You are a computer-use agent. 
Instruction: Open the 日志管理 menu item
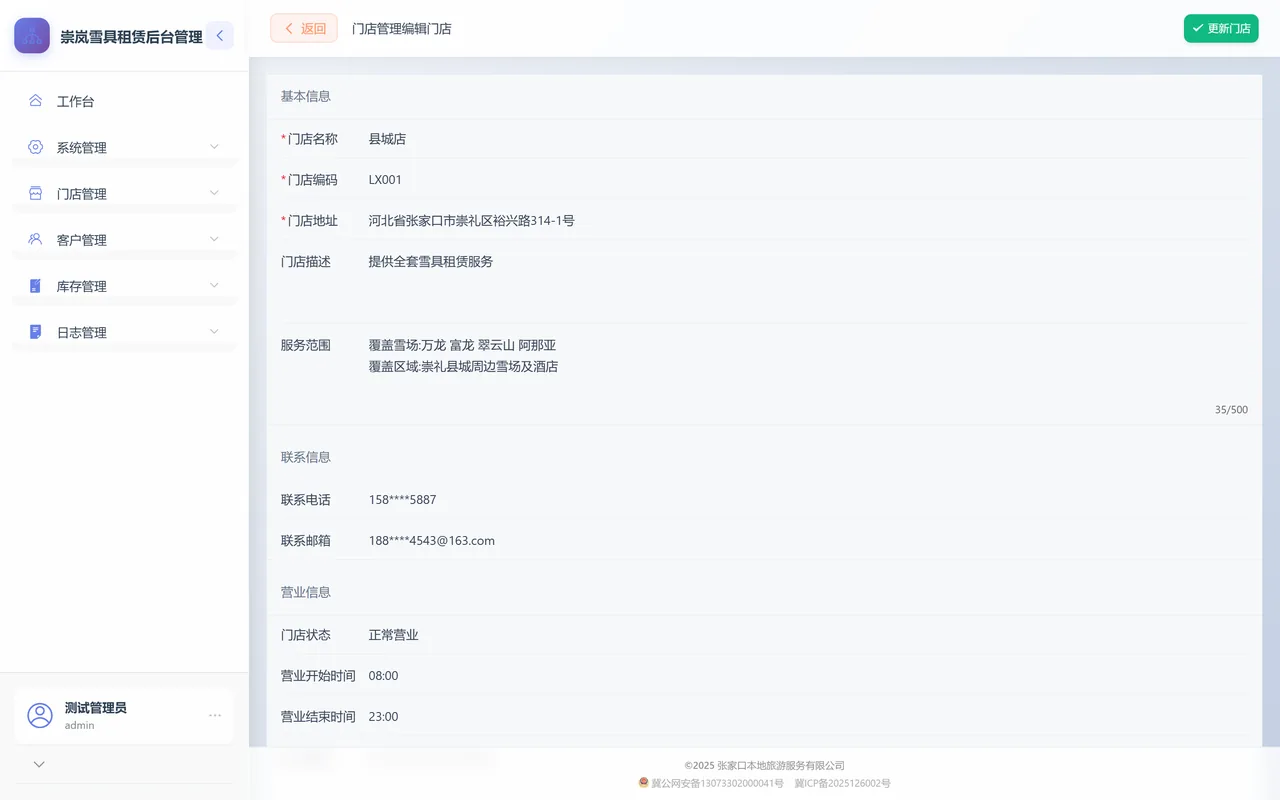click(x=124, y=332)
